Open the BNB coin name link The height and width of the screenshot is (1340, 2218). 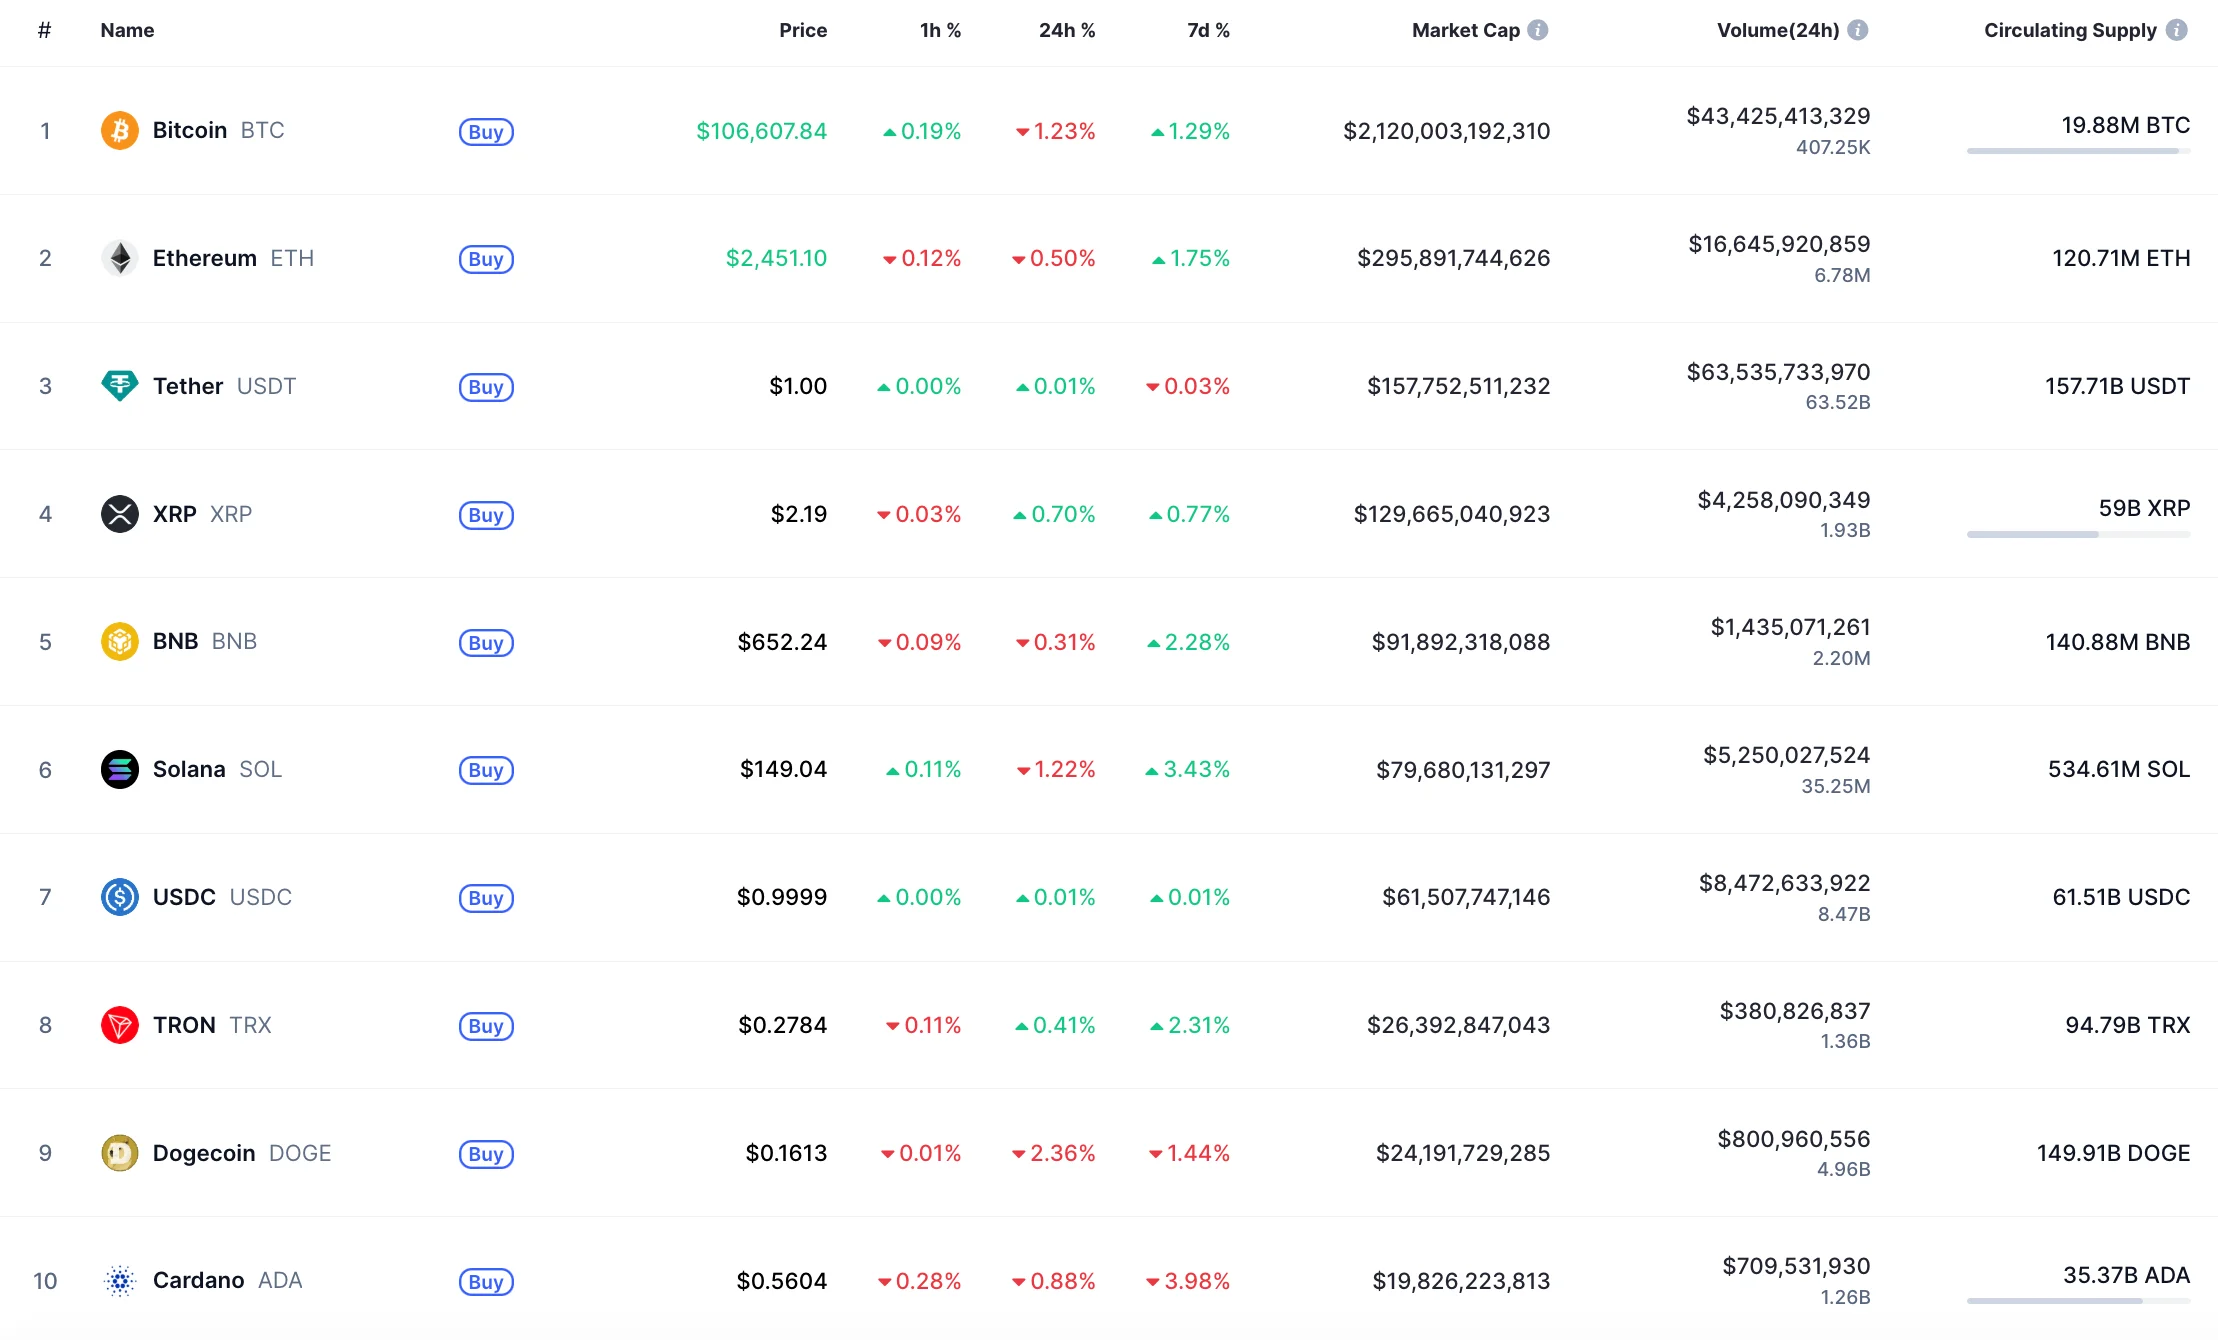click(176, 641)
